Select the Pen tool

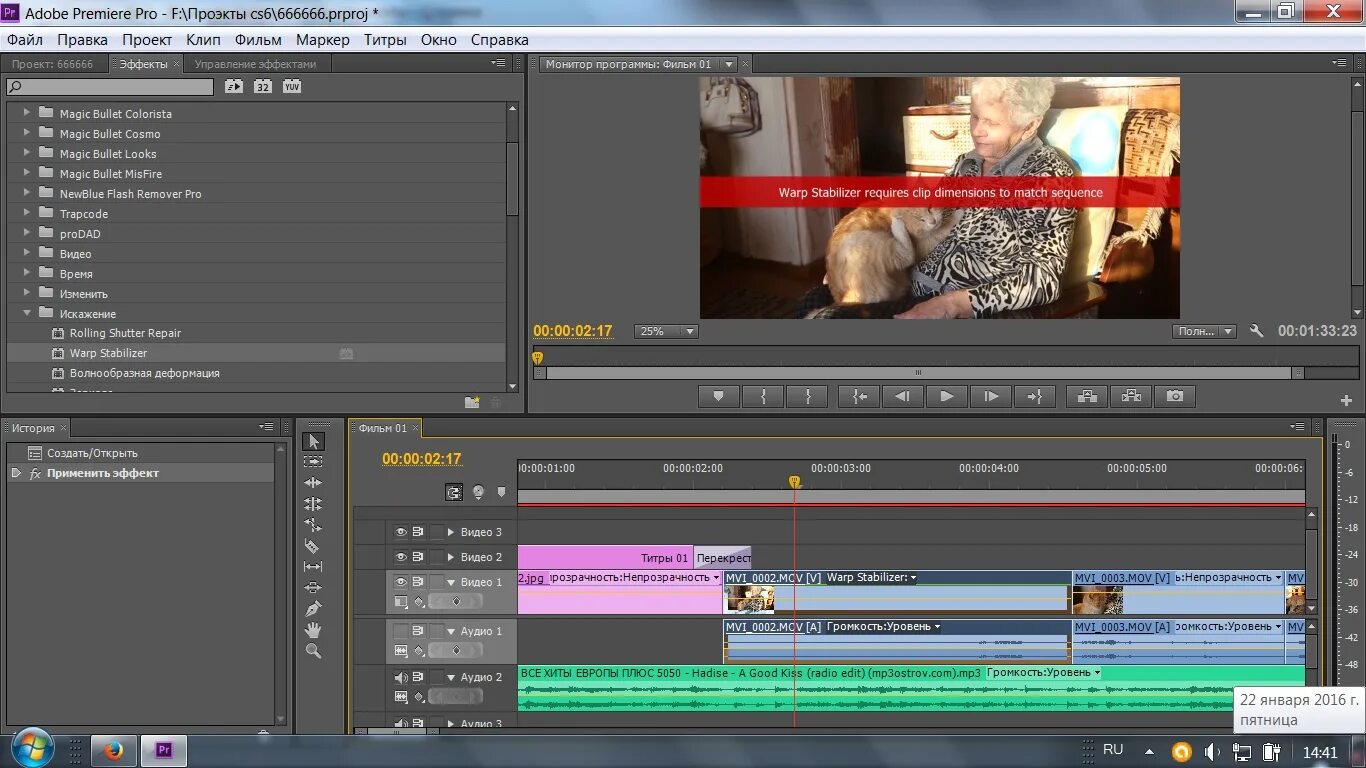point(313,609)
